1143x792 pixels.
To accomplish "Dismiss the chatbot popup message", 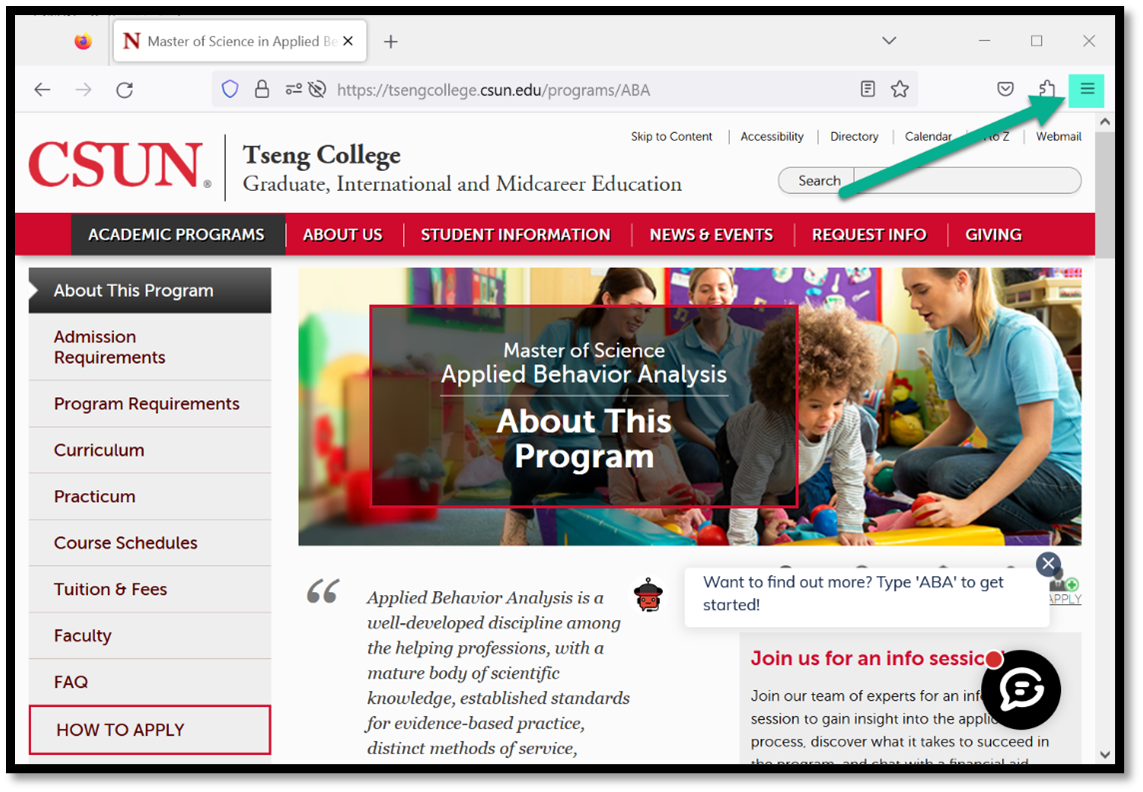I will [x=1047, y=564].
